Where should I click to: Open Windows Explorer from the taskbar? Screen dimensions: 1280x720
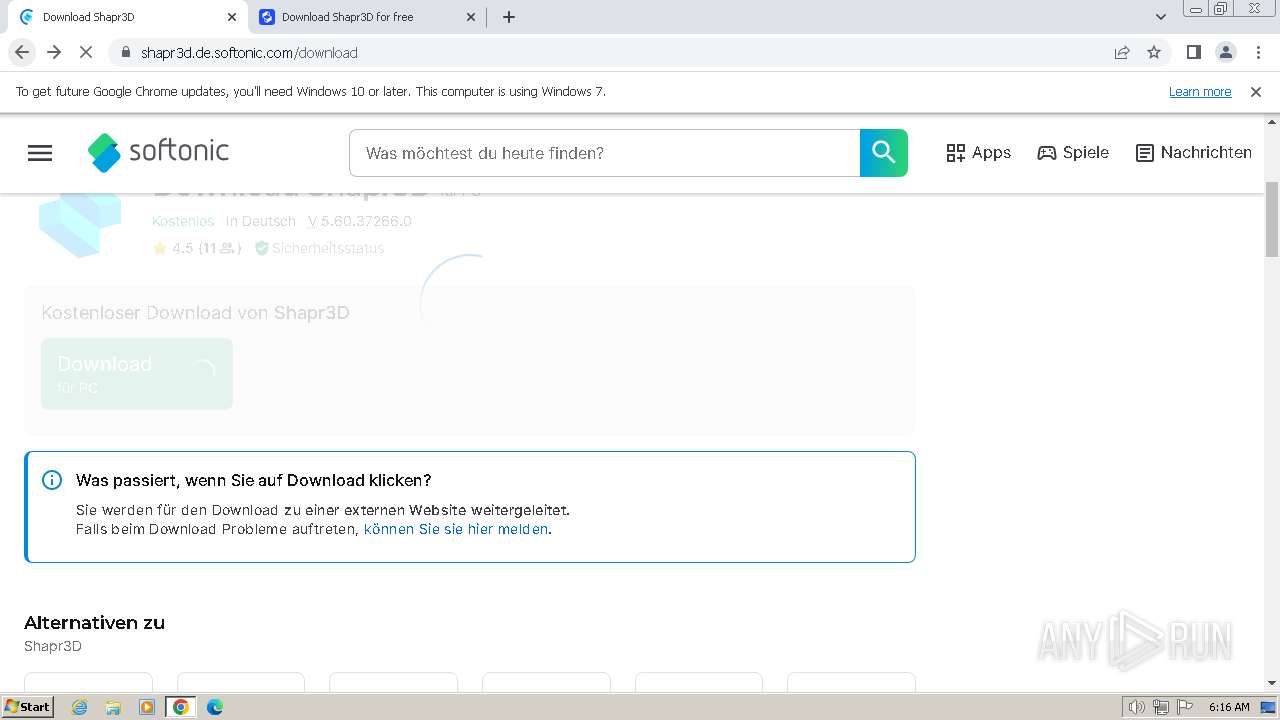(113, 707)
